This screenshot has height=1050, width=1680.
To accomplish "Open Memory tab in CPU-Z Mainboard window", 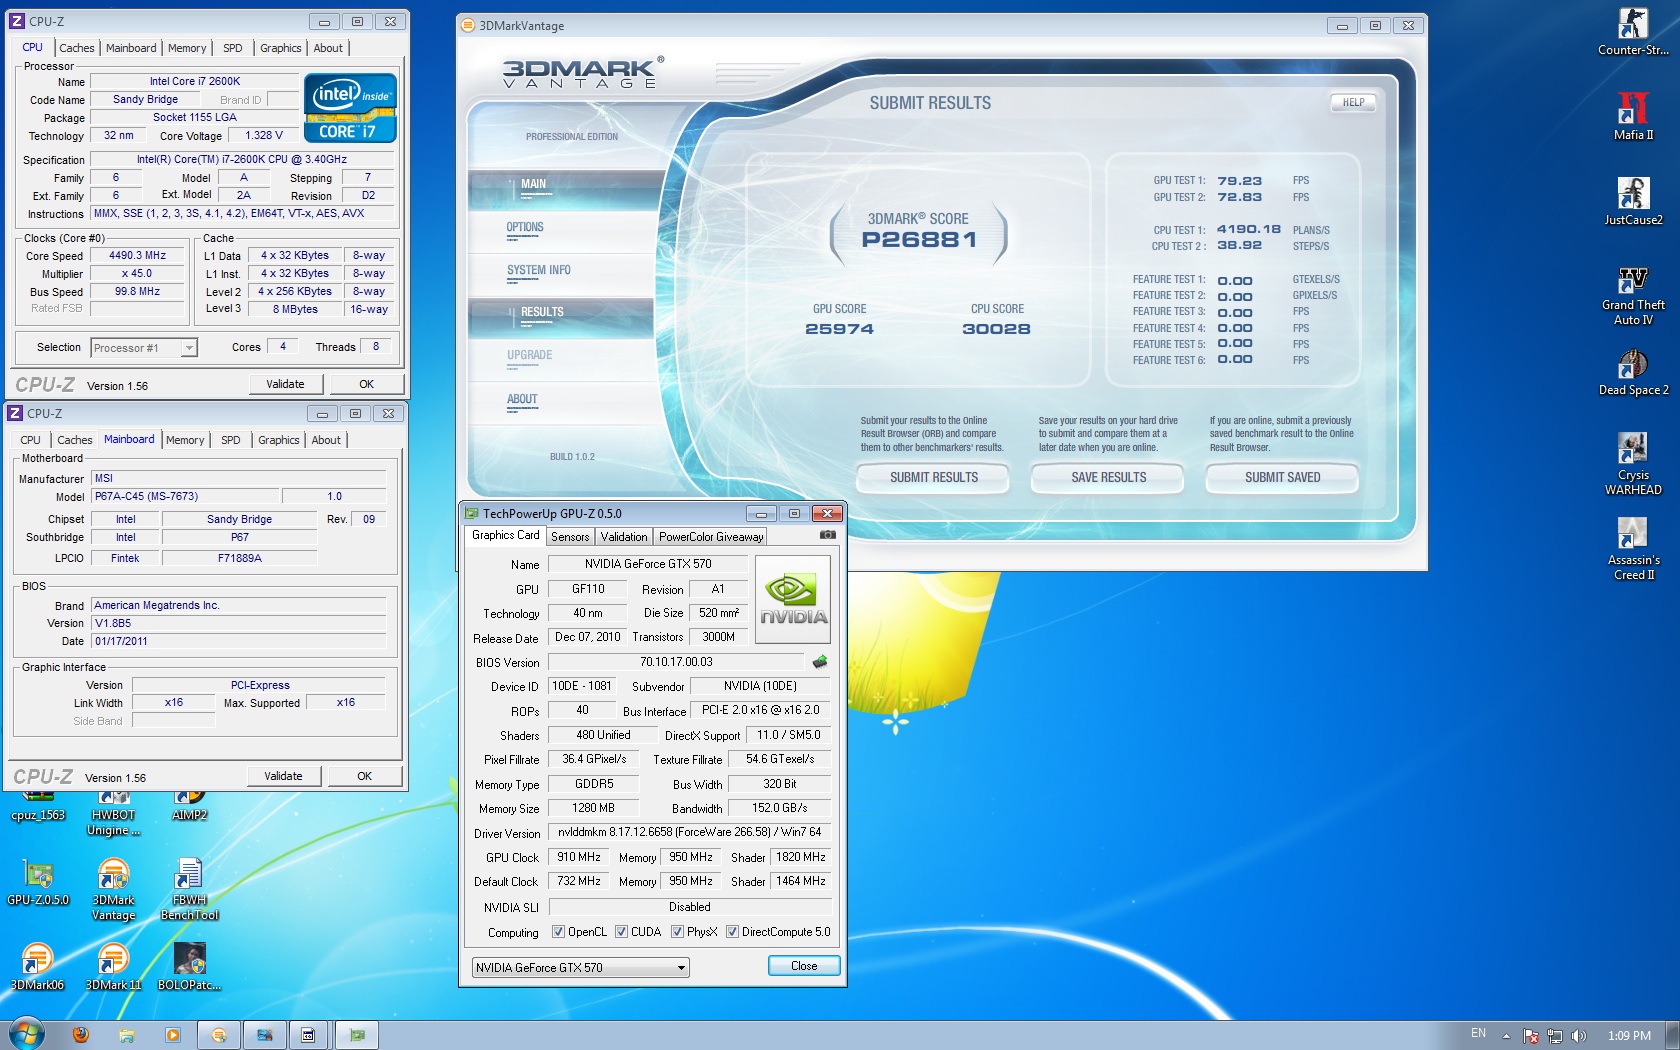I will [185, 440].
